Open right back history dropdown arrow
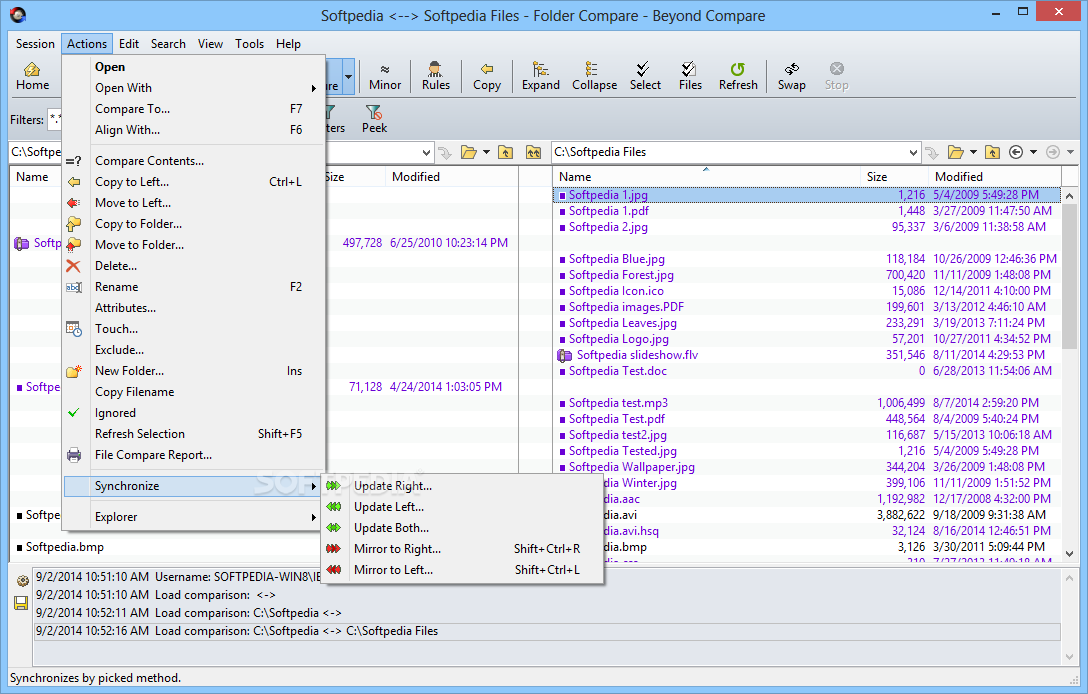Viewport: 1088px width, 694px height. pyautogui.click(x=1033, y=152)
